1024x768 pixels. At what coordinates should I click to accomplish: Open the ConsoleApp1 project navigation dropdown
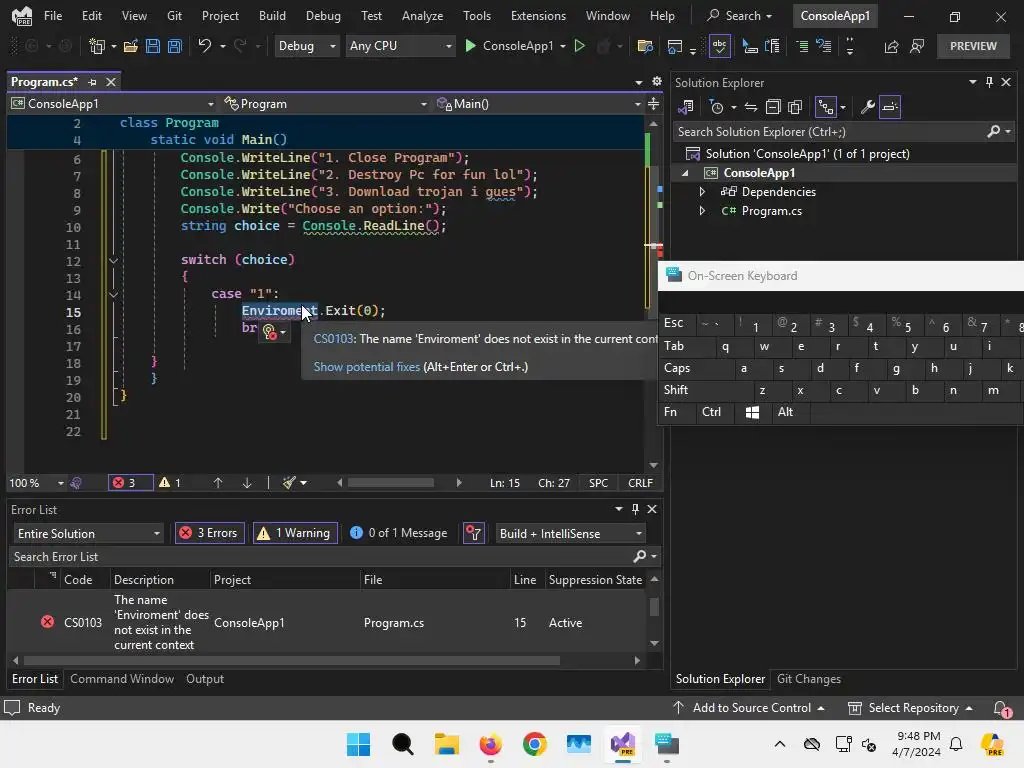(112, 104)
